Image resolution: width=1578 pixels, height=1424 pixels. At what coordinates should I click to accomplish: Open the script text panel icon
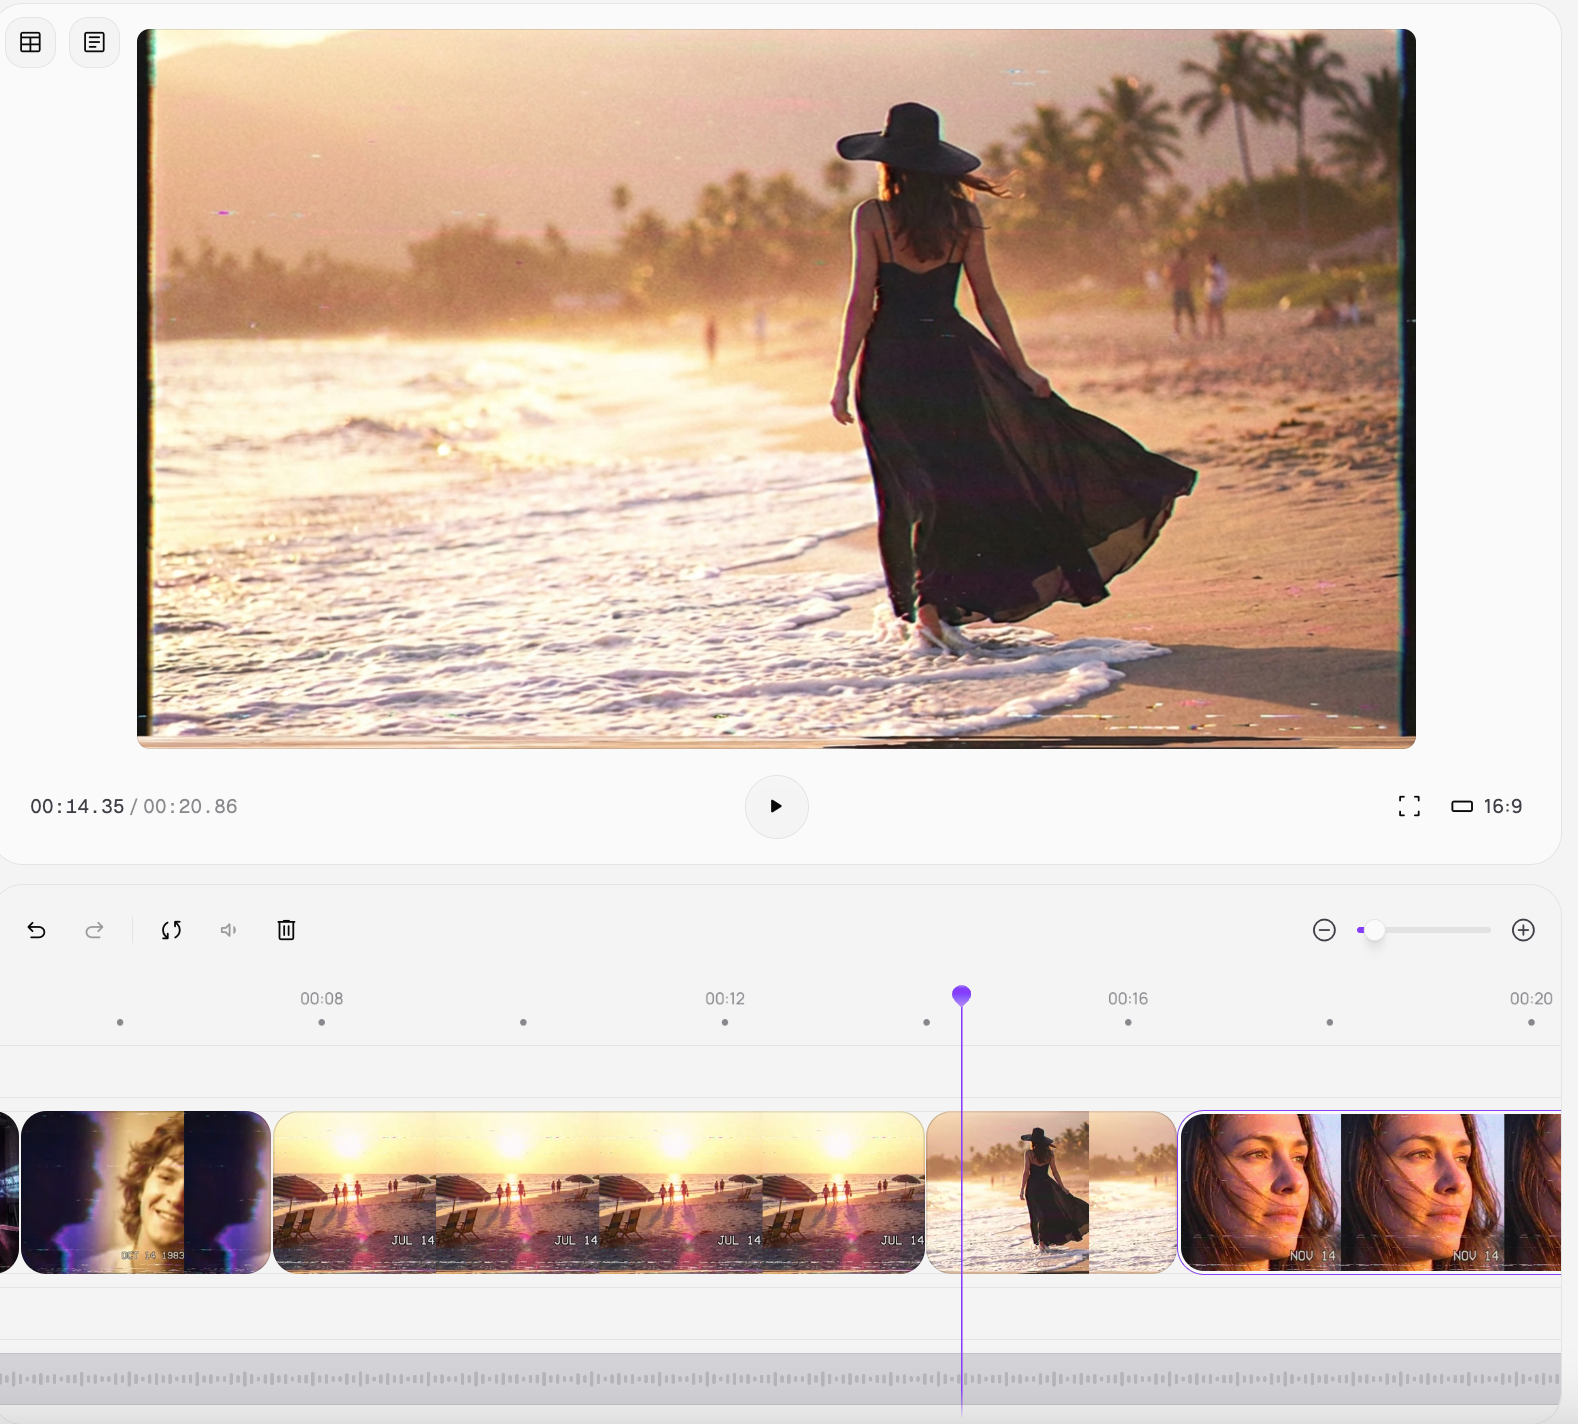[x=94, y=42]
